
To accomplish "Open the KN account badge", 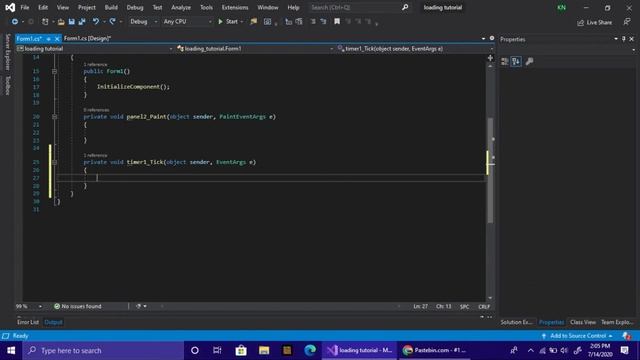I will (562, 8).
